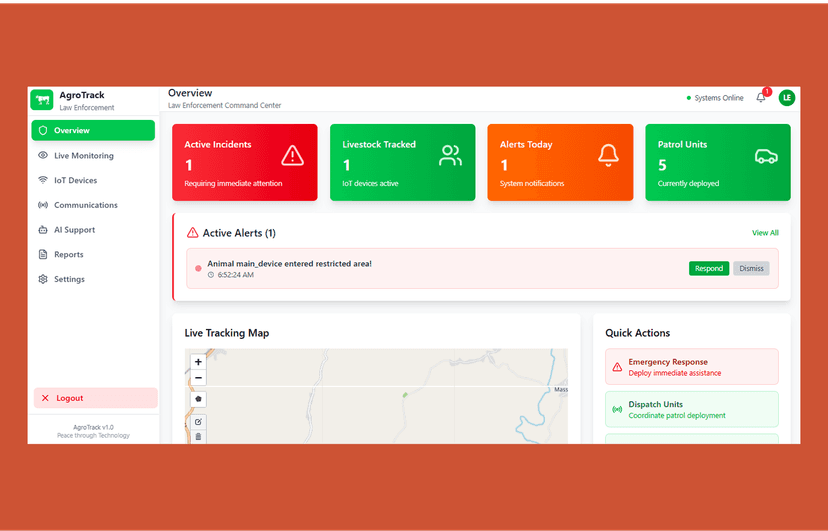
Task: Zoom in on the Live Tracking Map
Action: click(x=198, y=362)
